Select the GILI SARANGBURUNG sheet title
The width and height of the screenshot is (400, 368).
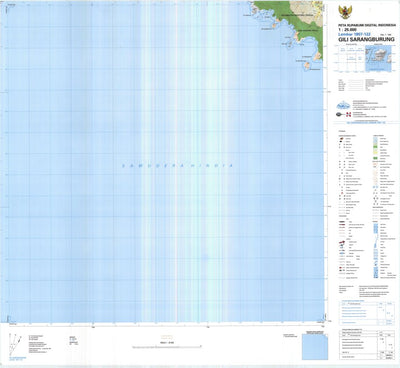366,39
